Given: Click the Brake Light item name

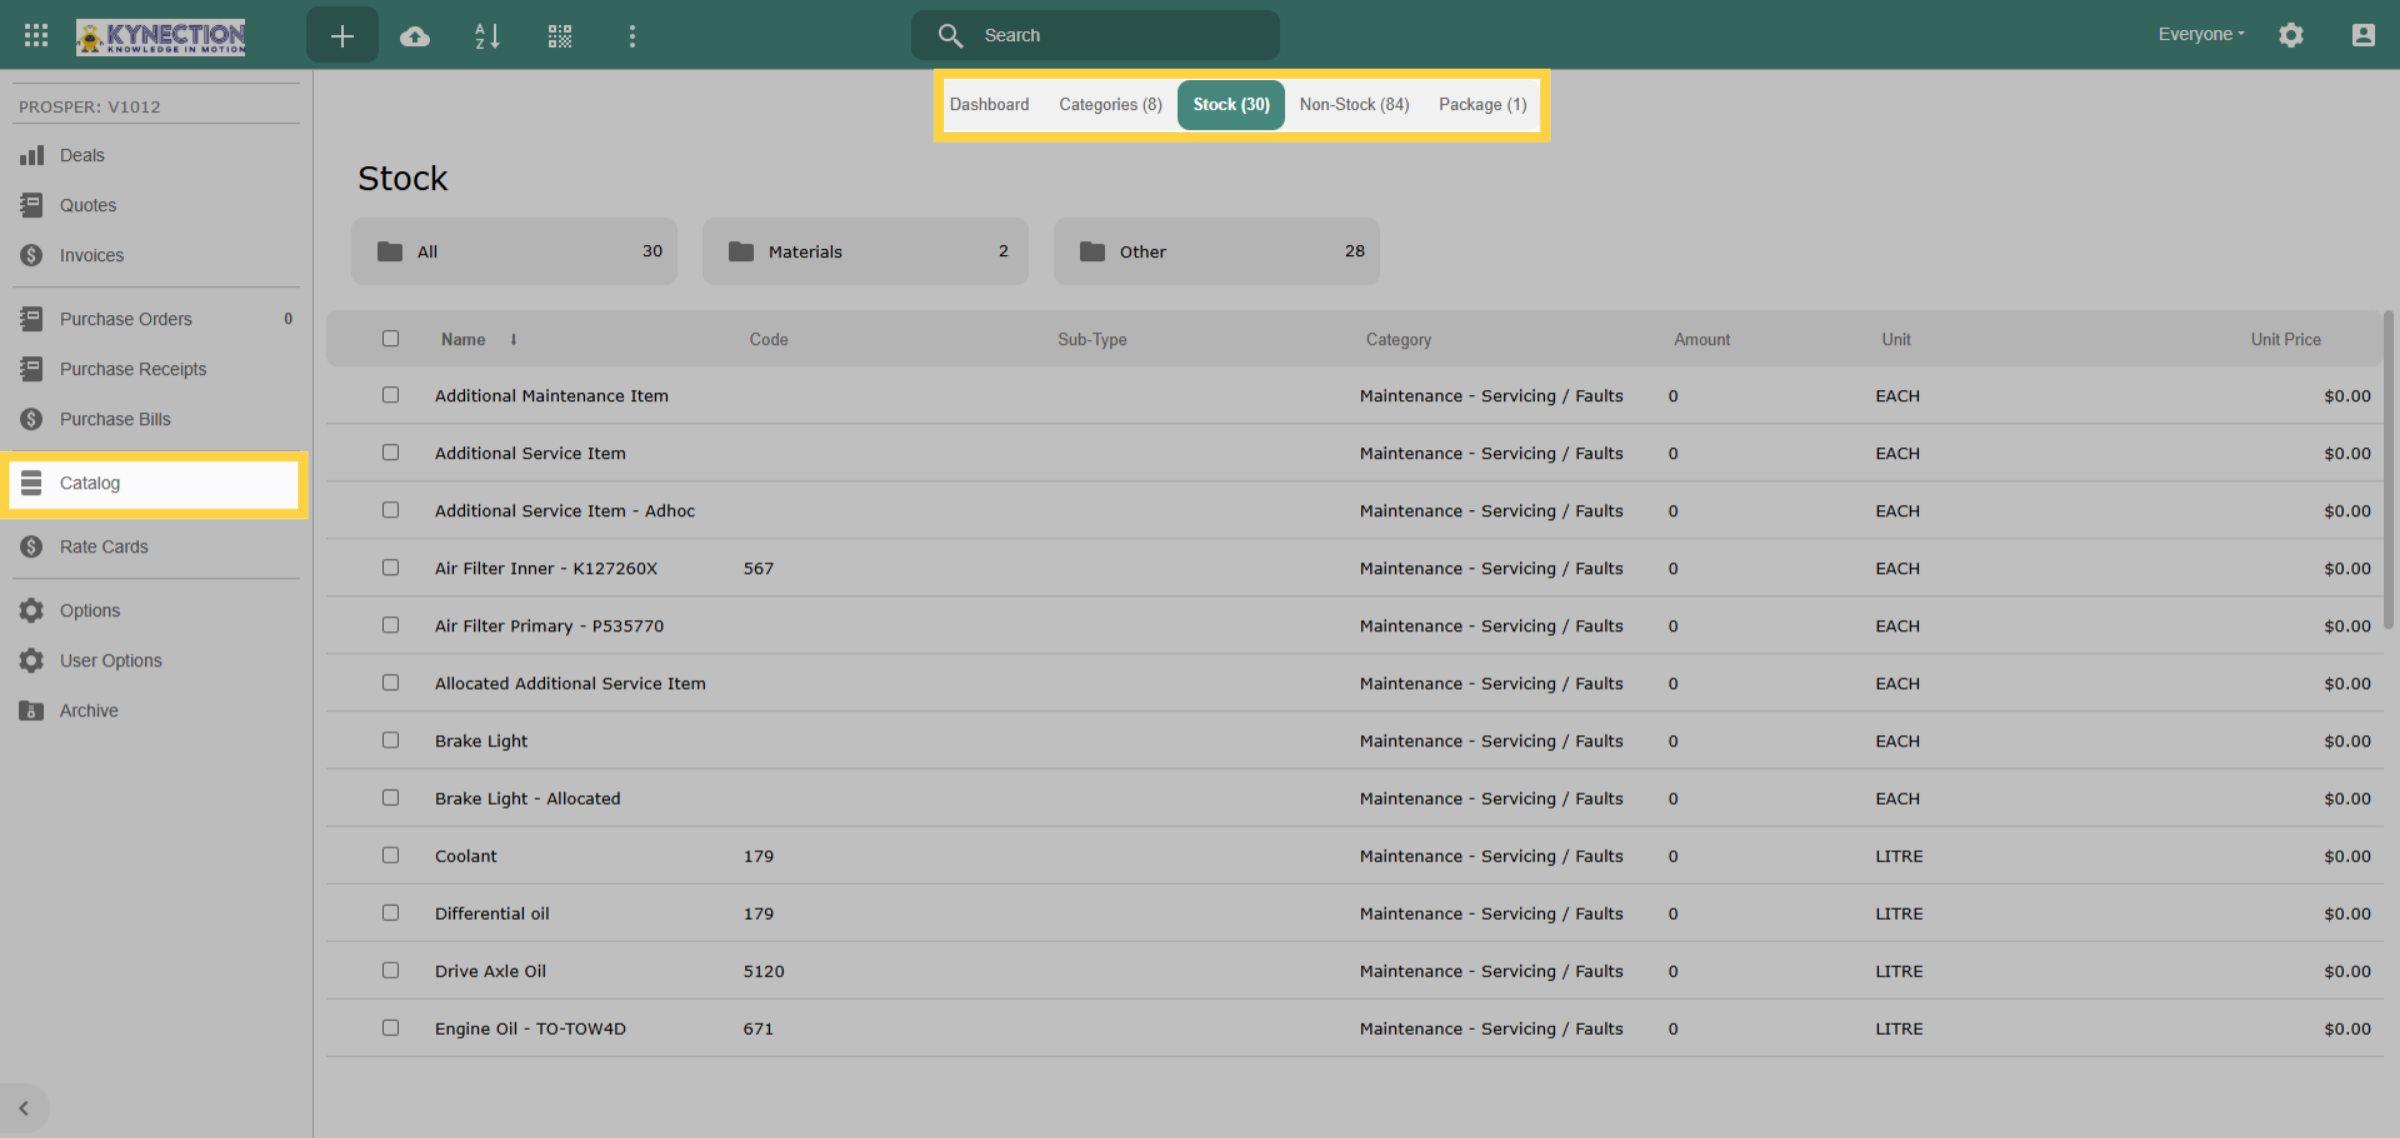Looking at the screenshot, I should [x=481, y=741].
